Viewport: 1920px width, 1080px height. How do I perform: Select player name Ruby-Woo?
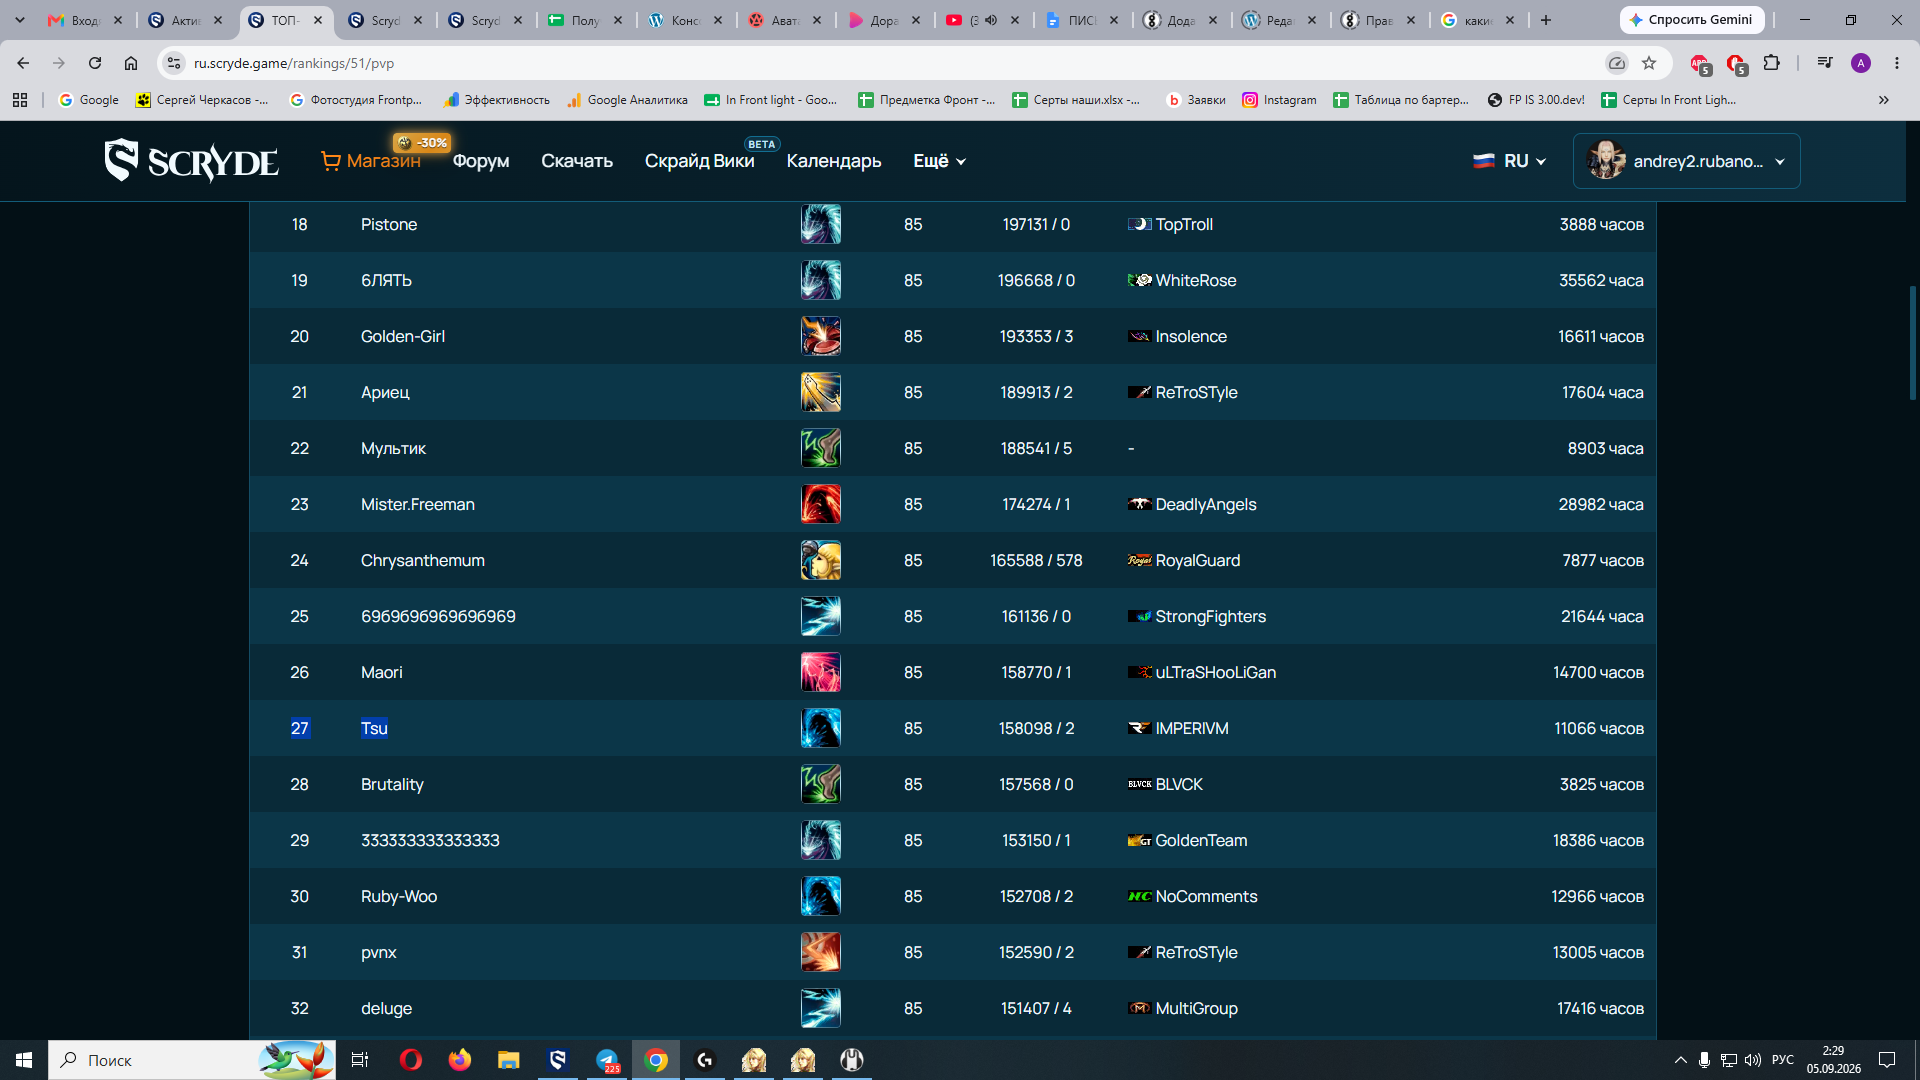pyautogui.click(x=399, y=896)
